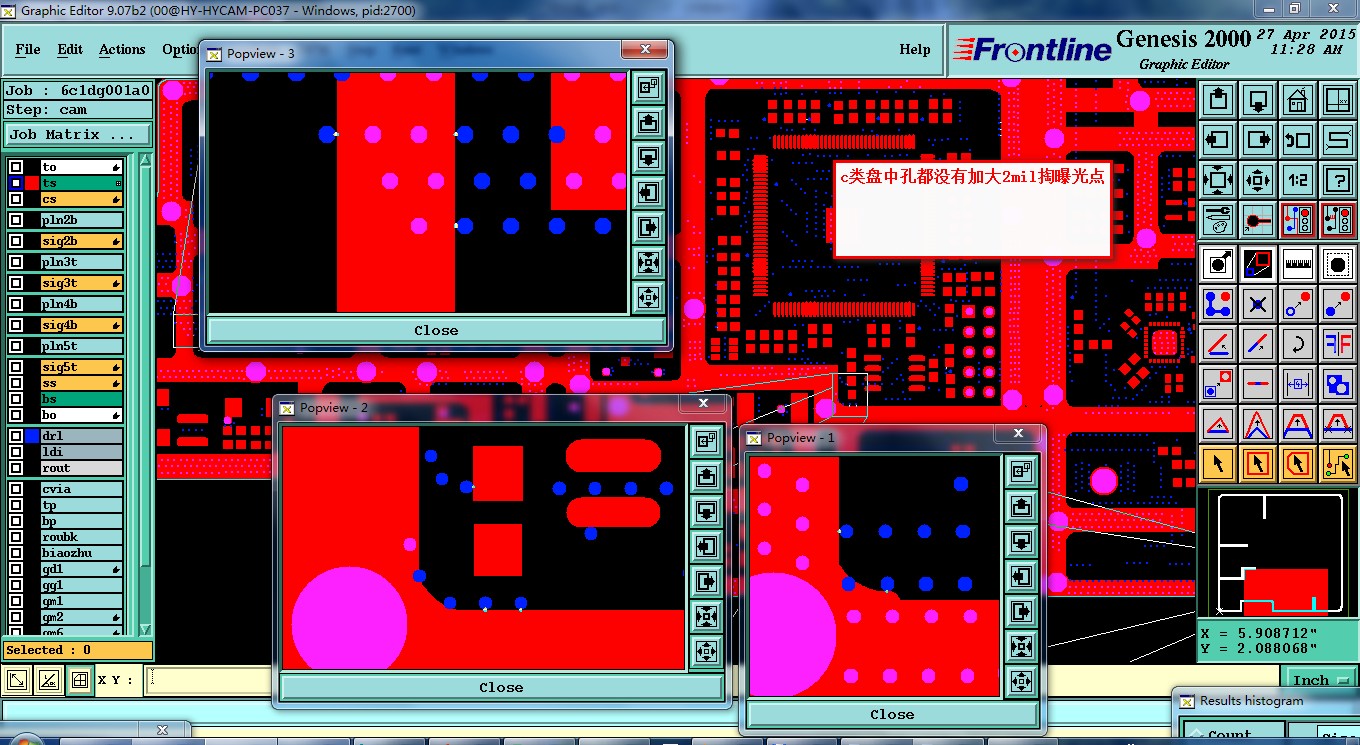Click the previous view return-arrow icon
This screenshot has height=745, width=1360.
(1298, 140)
